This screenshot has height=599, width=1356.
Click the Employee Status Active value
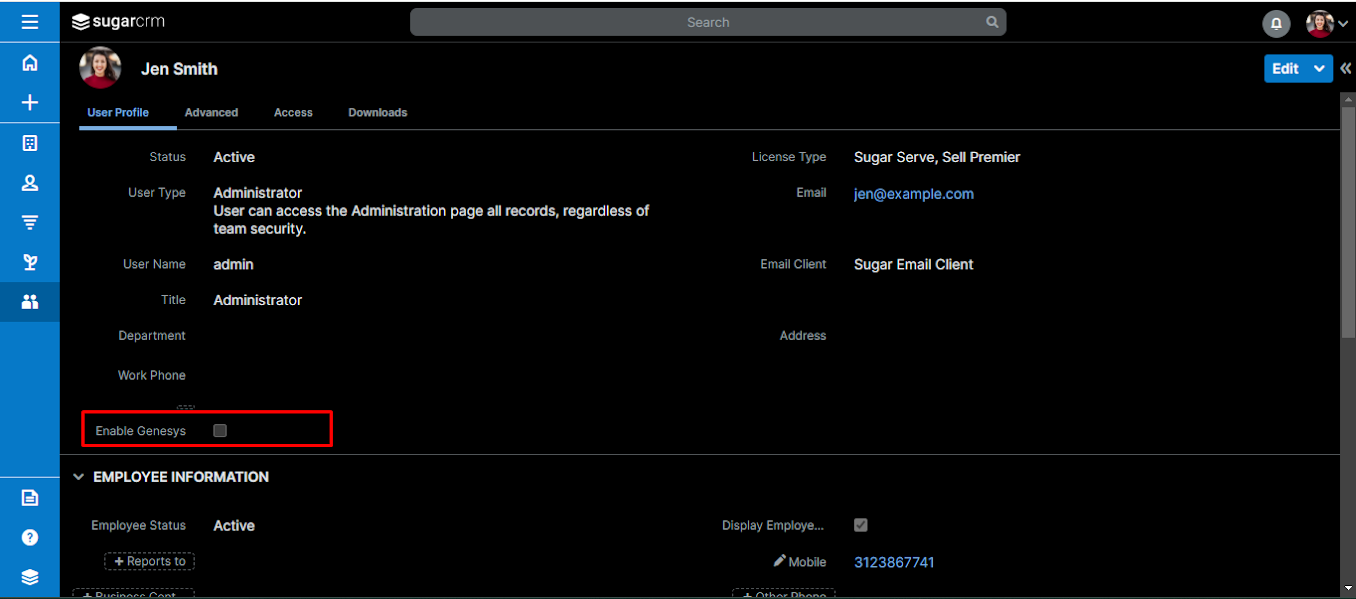(234, 526)
